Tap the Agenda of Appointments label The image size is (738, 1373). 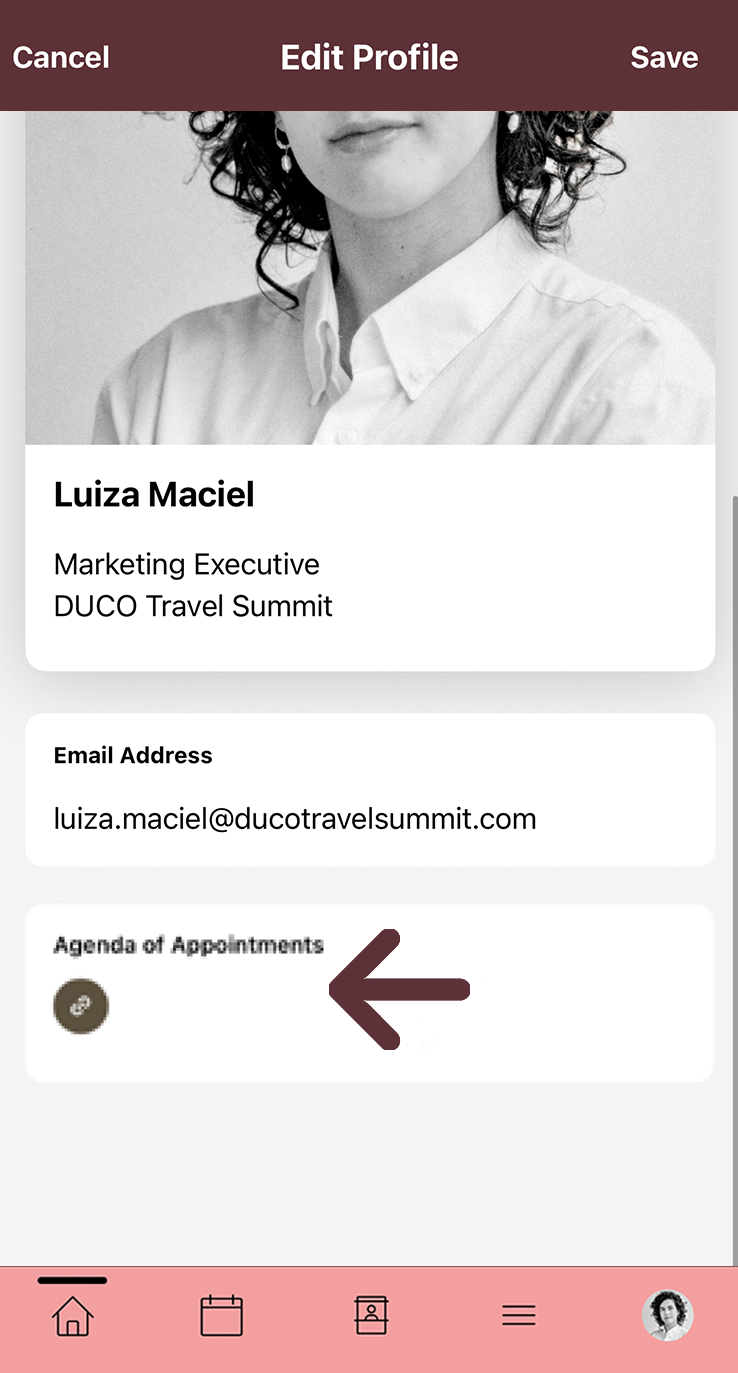pyautogui.click(x=188, y=945)
